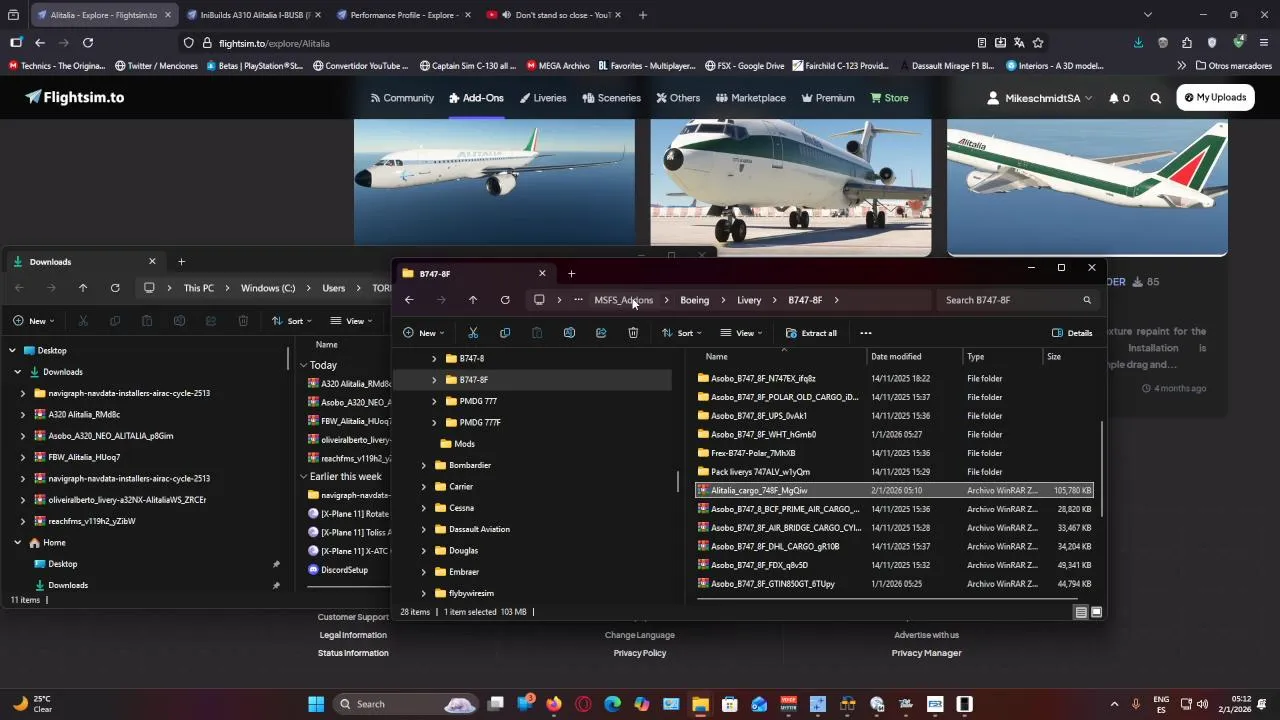Sort by the Date modified column header
1280x720 pixels.
point(896,357)
